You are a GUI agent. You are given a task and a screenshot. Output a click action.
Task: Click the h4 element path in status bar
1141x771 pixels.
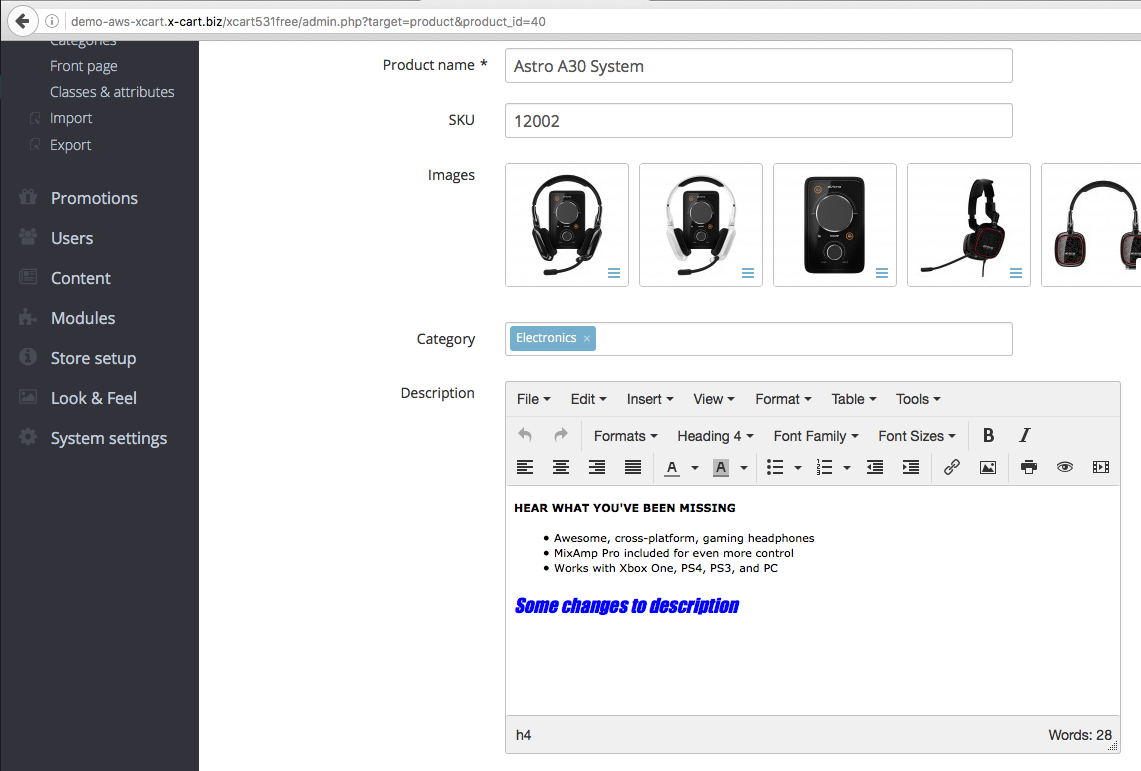click(x=523, y=735)
